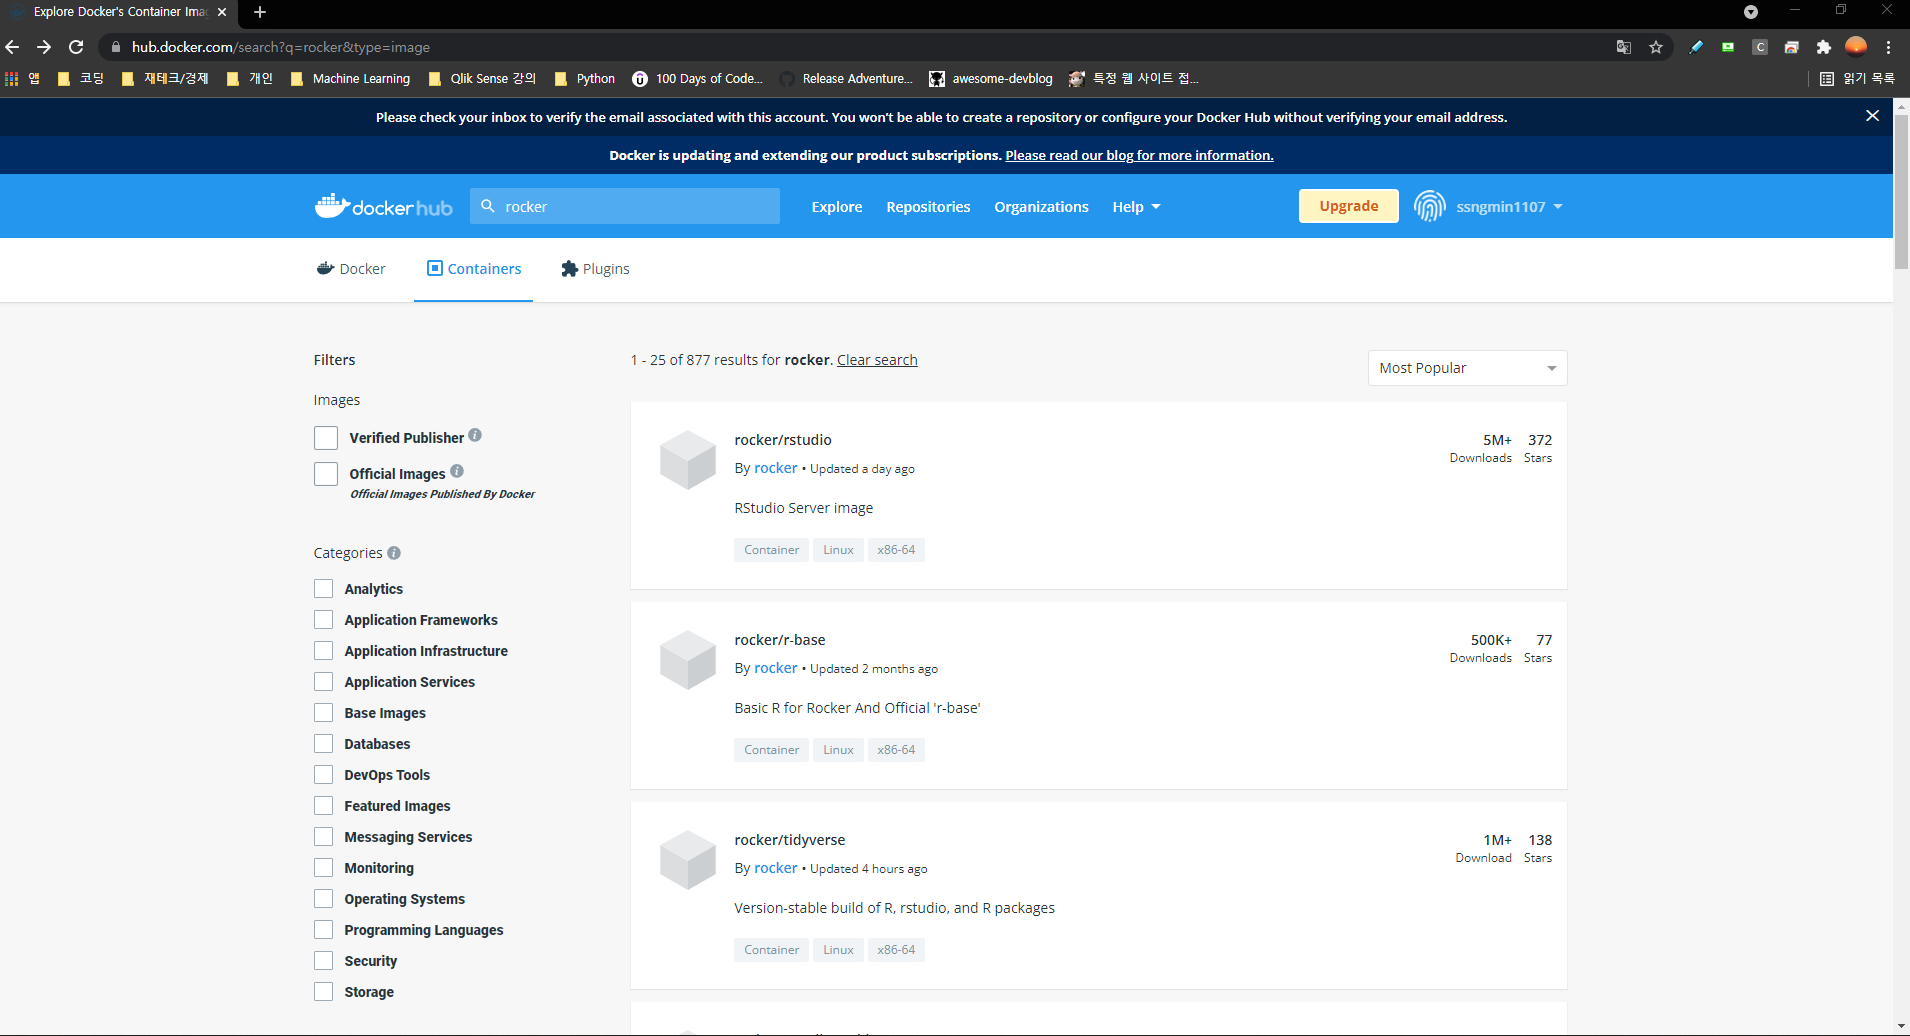Viewport: 1910px width, 1036px height.
Task: Open Repositories in the nav bar
Action: [x=928, y=206]
